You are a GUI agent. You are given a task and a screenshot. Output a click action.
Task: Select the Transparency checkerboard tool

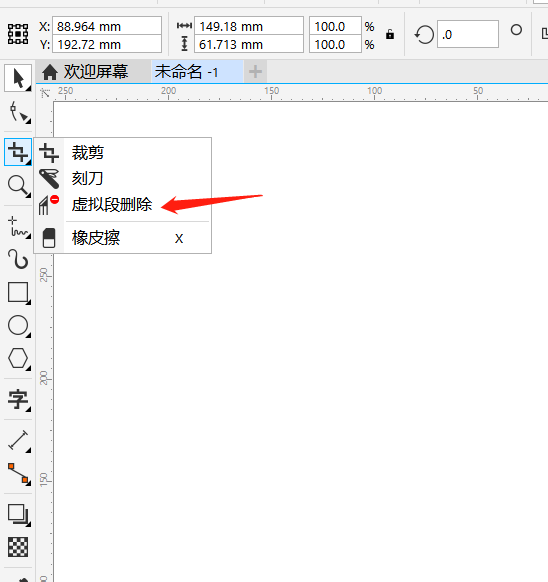[18, 547]
